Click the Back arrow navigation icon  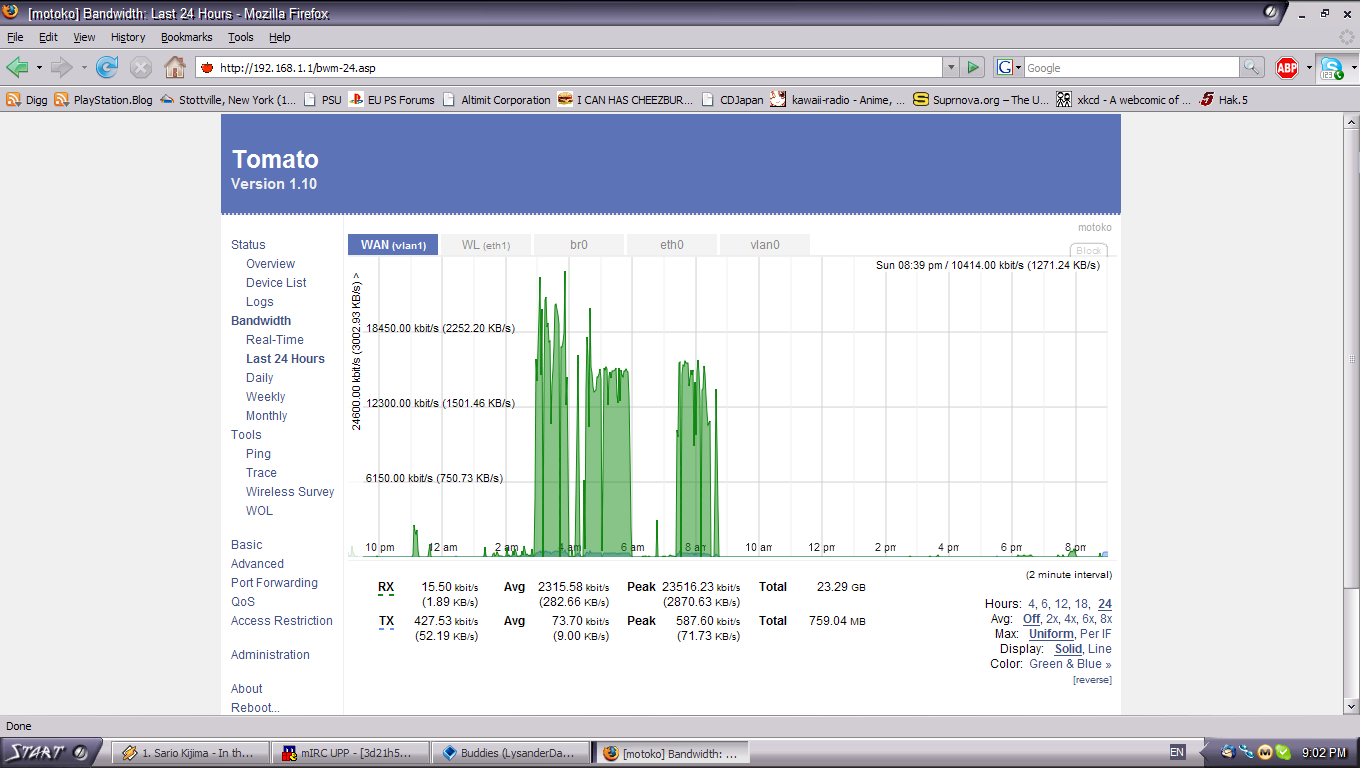coord(18,68)
